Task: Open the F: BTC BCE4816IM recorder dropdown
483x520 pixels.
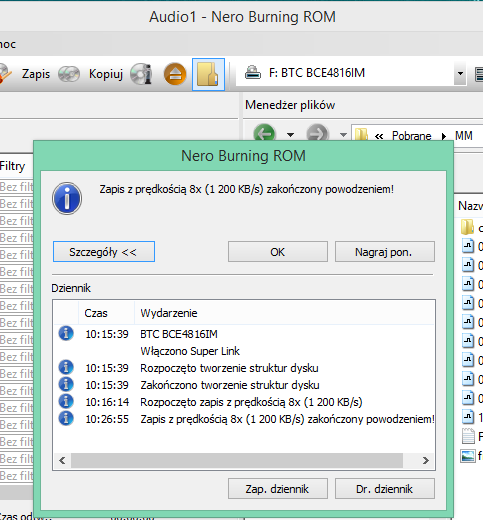Action: 460,73
